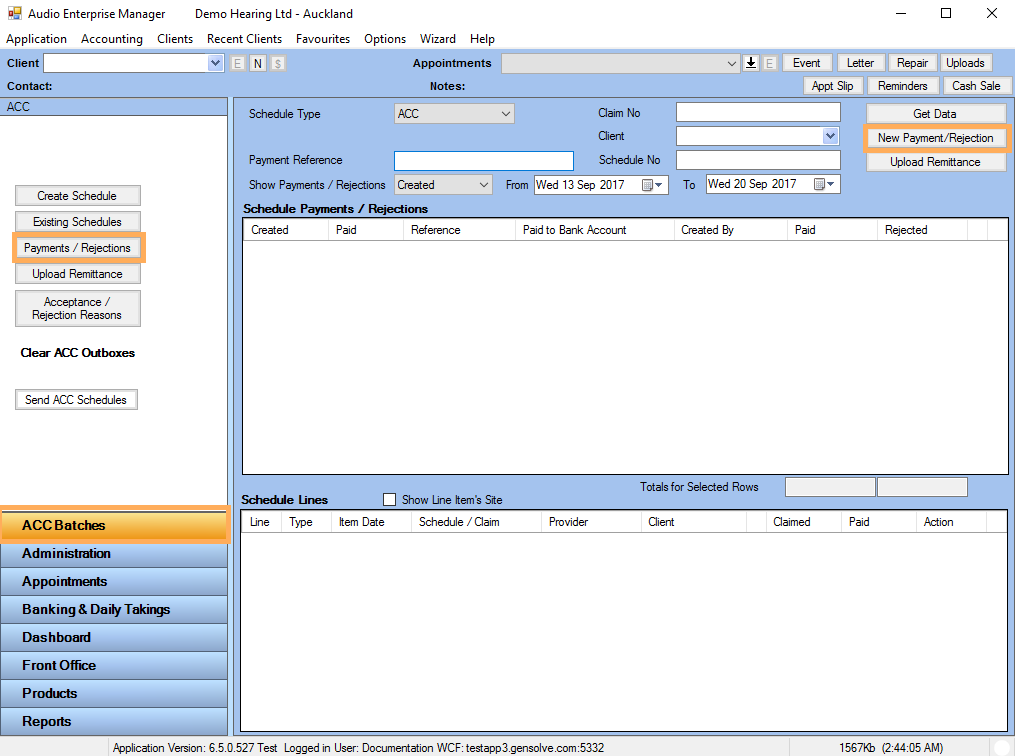
Task: Click the Payment Reference input field
Action: [x=484, y=161]
